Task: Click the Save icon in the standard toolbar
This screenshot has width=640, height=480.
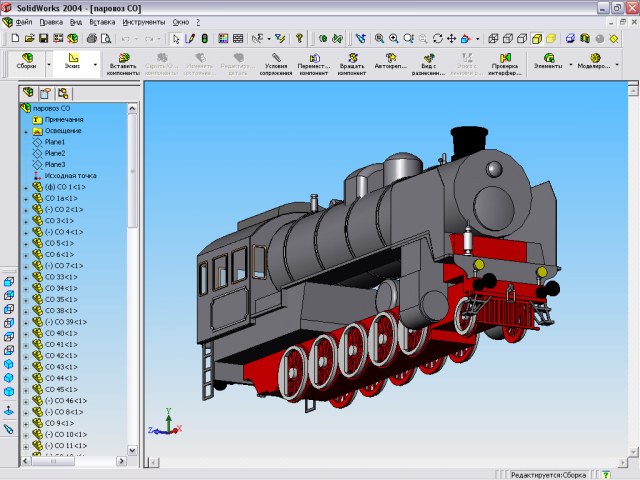Action: click(x=44, y=38)
